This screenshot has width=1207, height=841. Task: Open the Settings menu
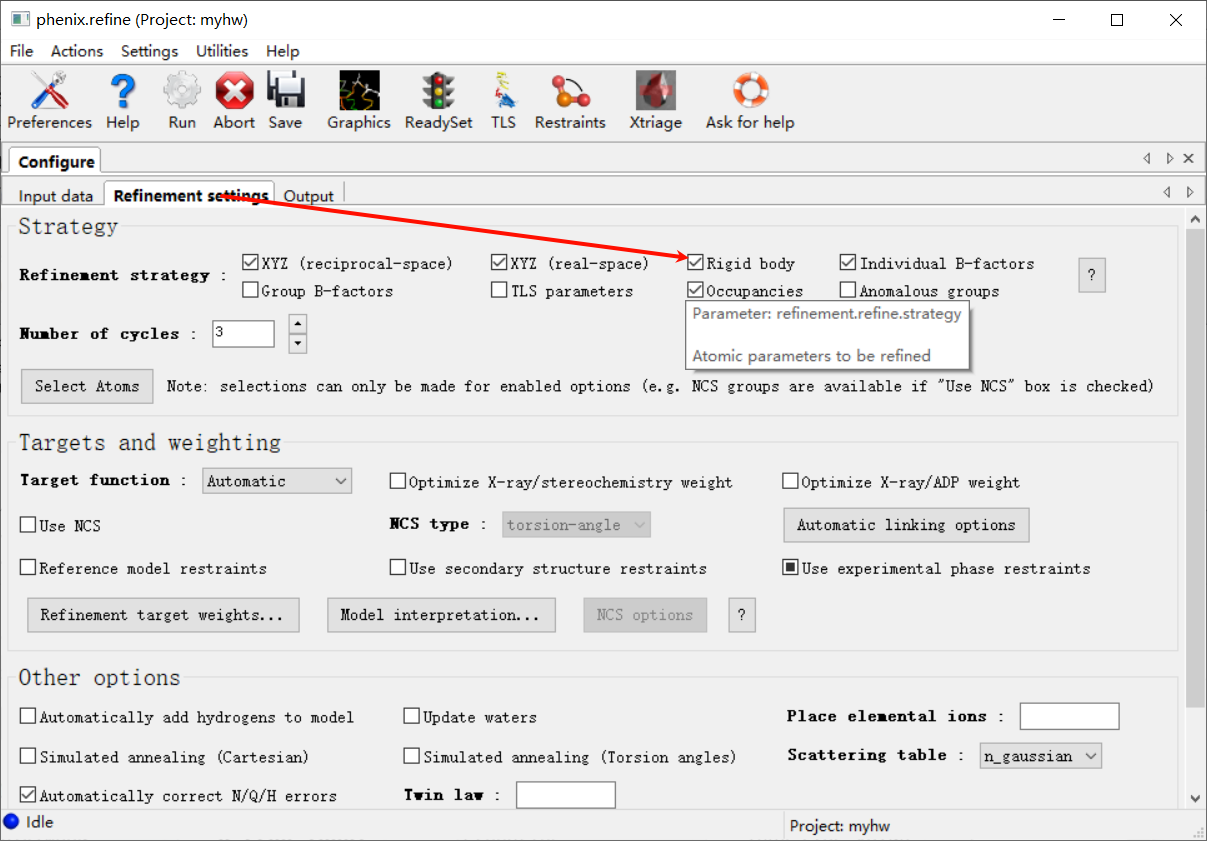(149, 51)
